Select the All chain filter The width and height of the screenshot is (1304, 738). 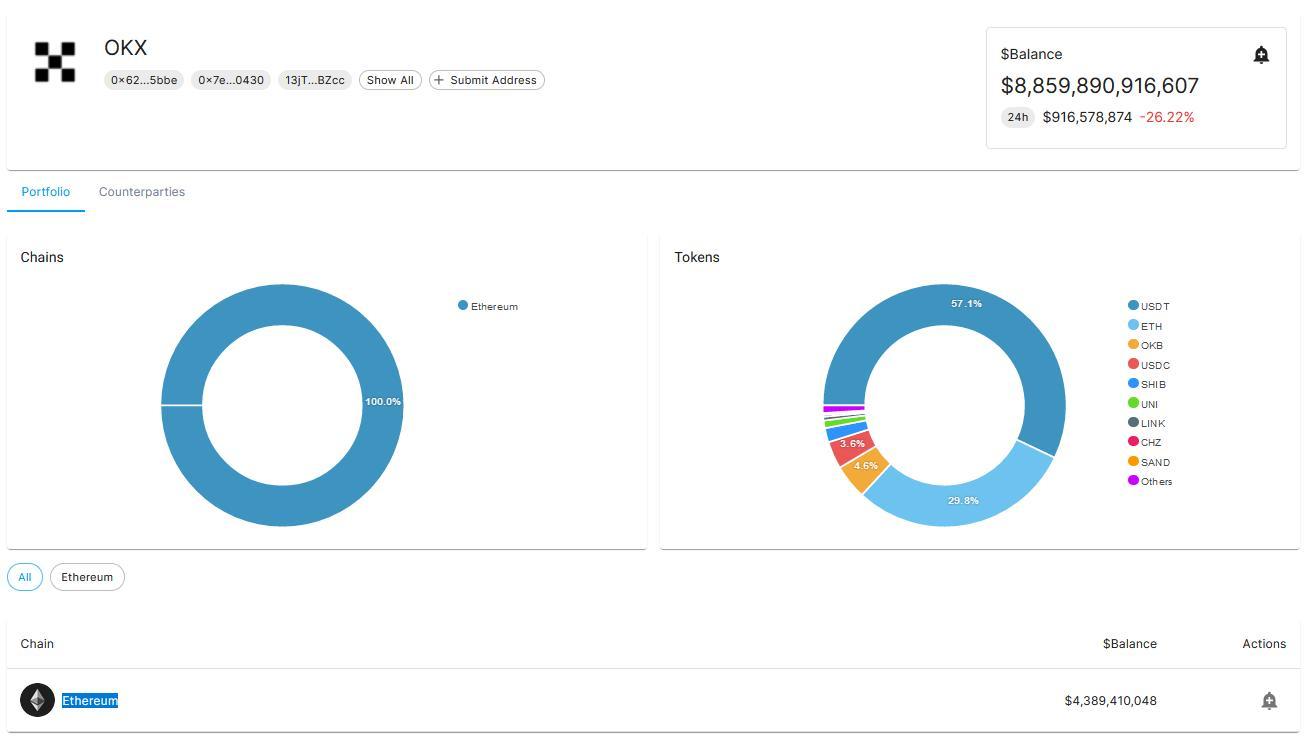[x=25, y=577]
